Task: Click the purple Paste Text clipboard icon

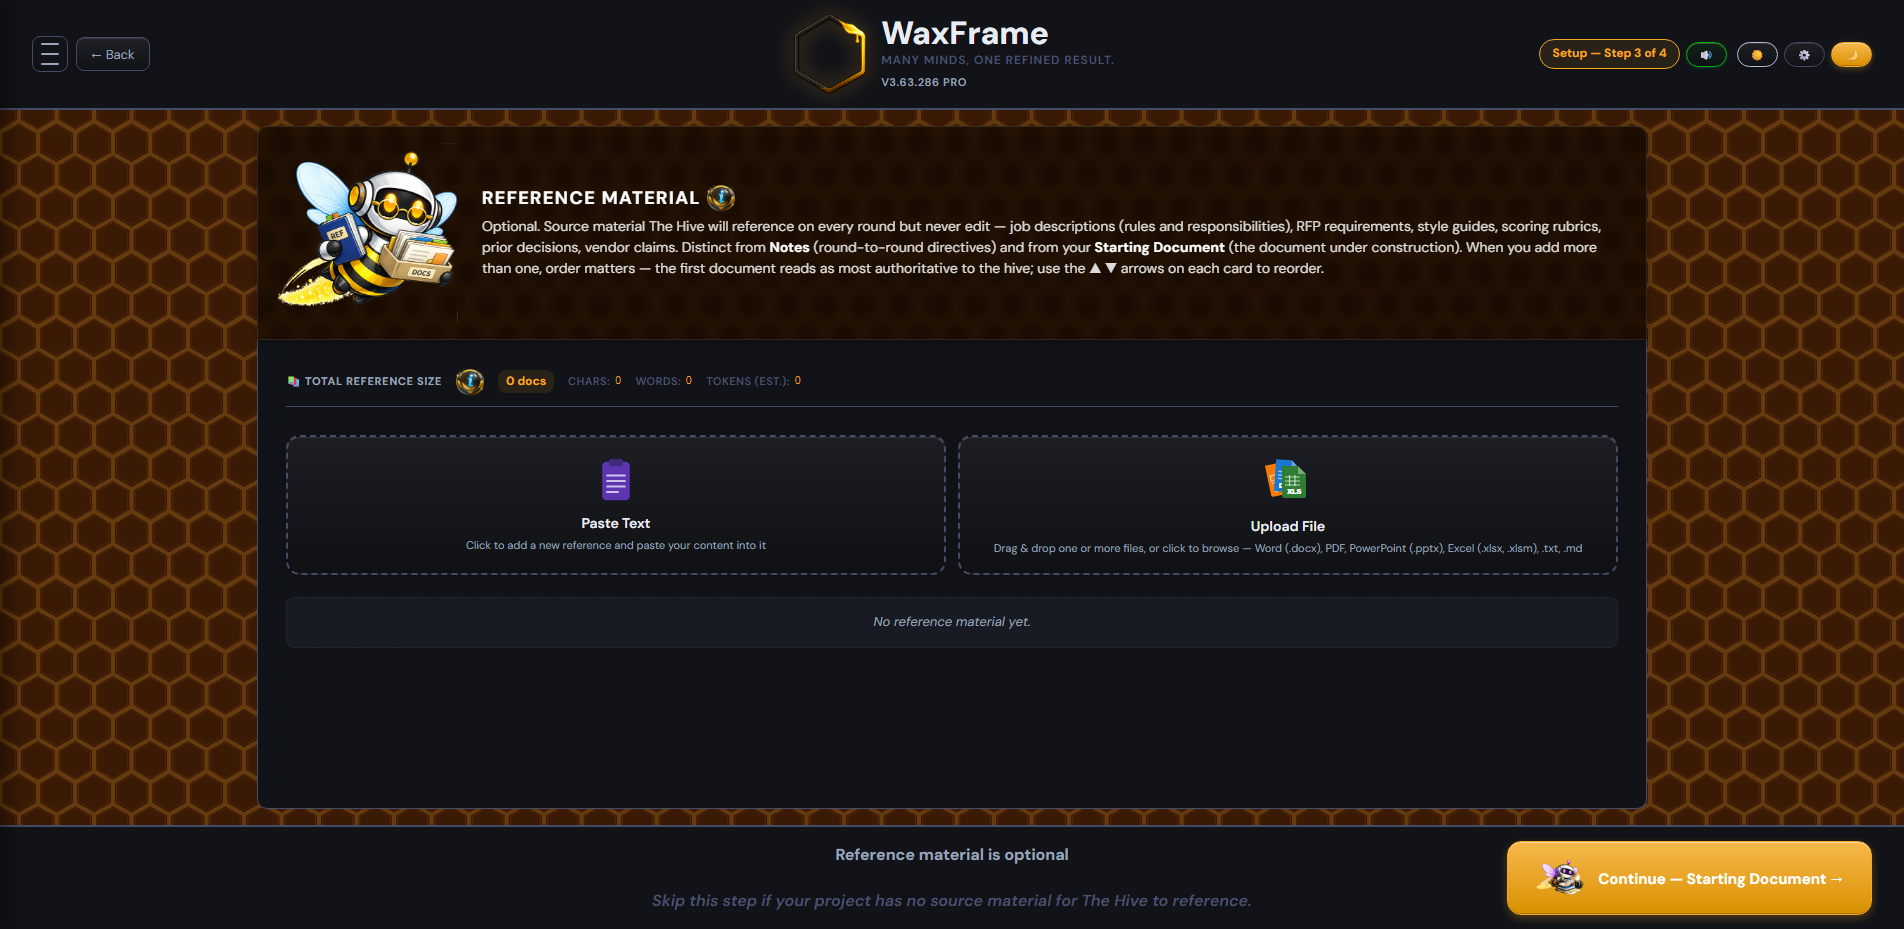Action: (616, 480)
